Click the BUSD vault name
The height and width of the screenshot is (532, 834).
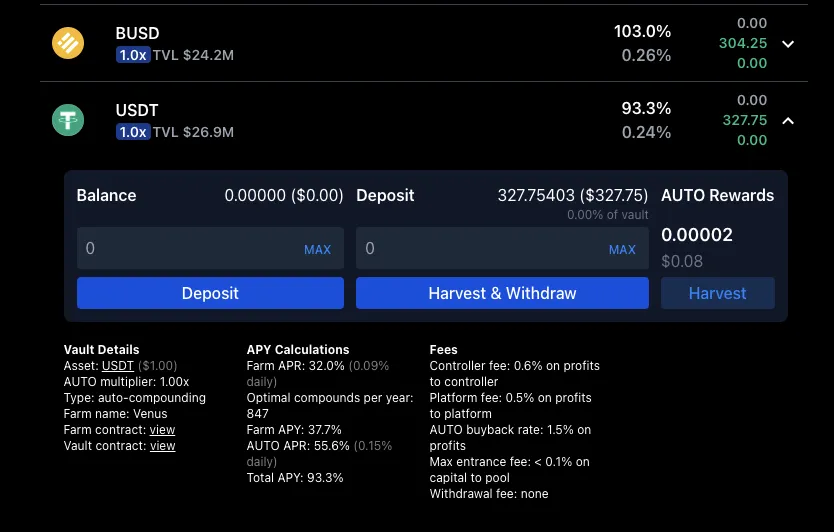tap(137, 33)
